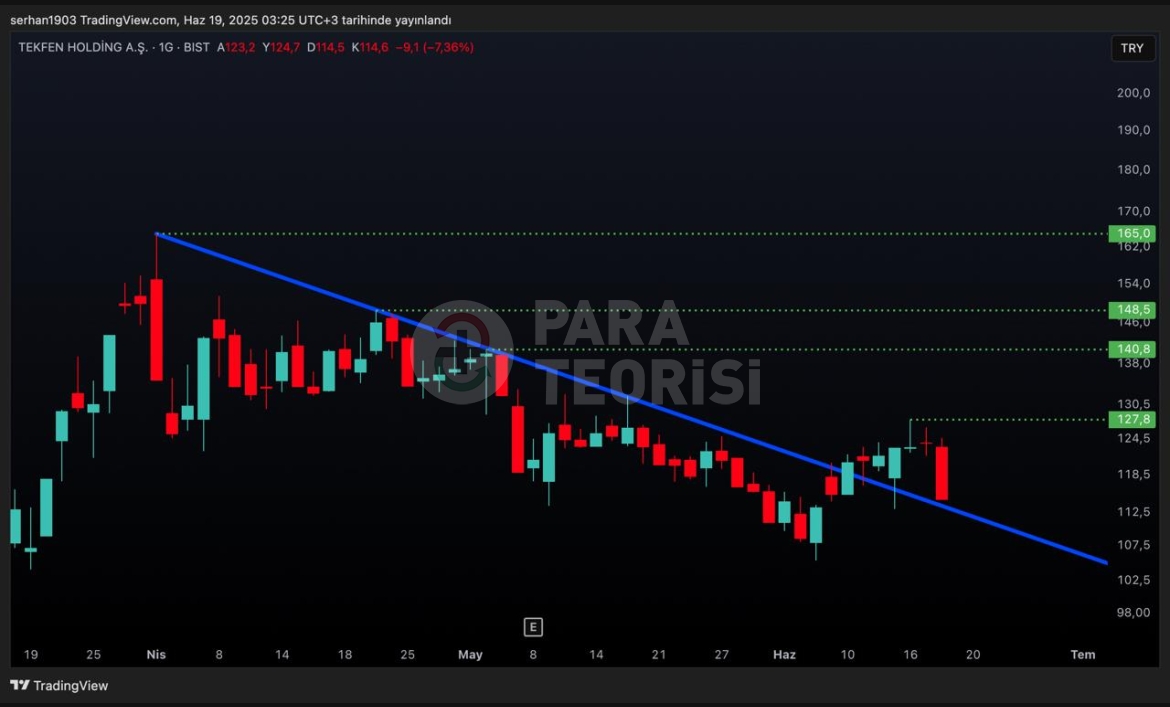
Task: Click the 18 date label on time axis
Action: (345, 654)
